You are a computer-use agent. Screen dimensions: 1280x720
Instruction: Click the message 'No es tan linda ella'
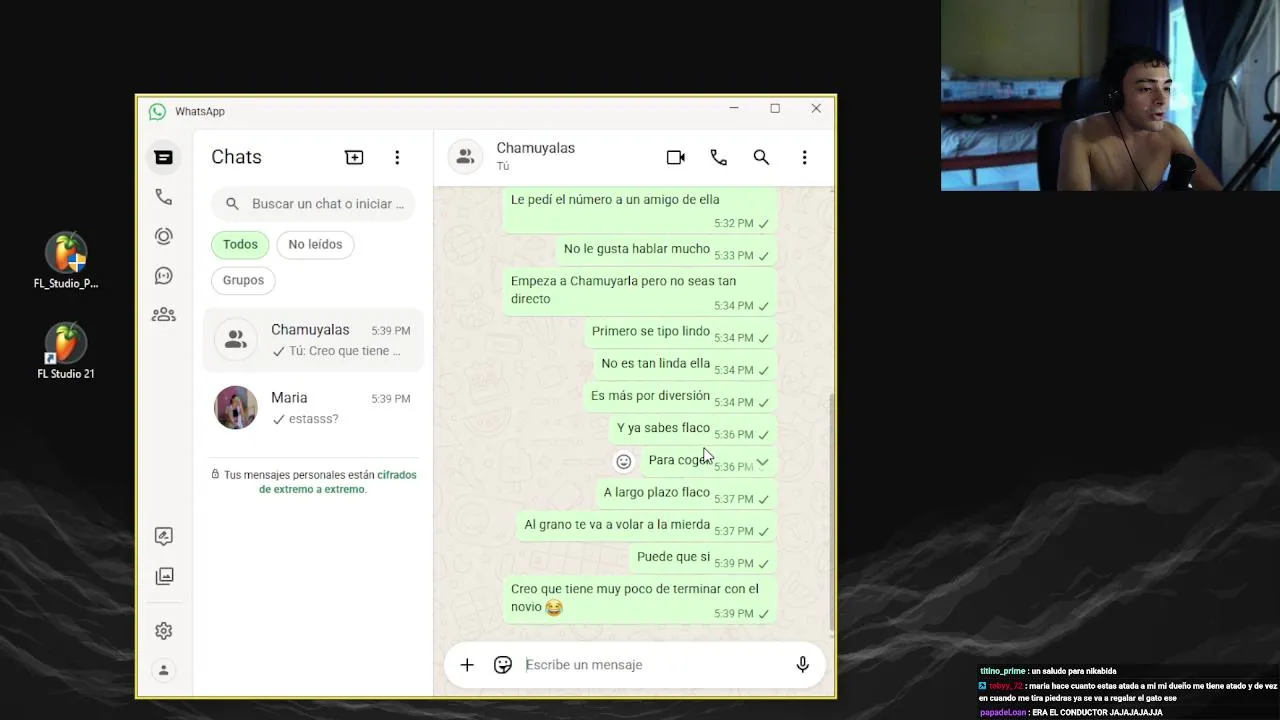click(x=685, y=364)
